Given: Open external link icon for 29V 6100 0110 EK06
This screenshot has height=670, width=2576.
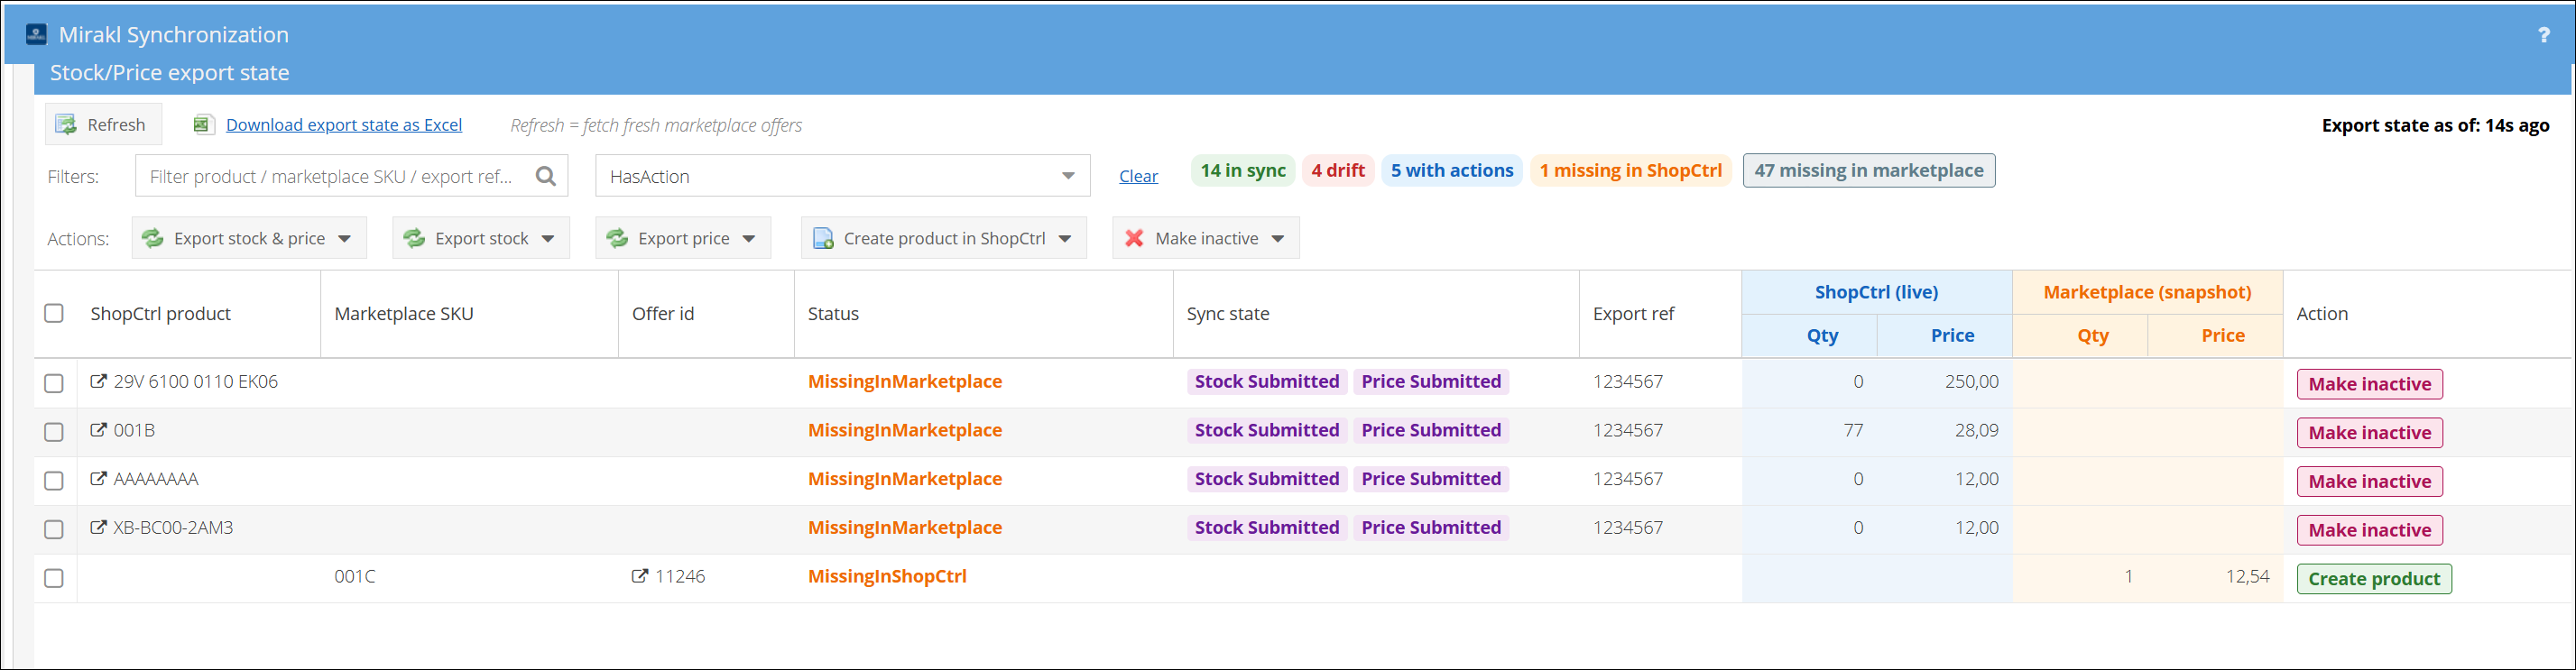Looking at the screenshot, I should 98,381.
